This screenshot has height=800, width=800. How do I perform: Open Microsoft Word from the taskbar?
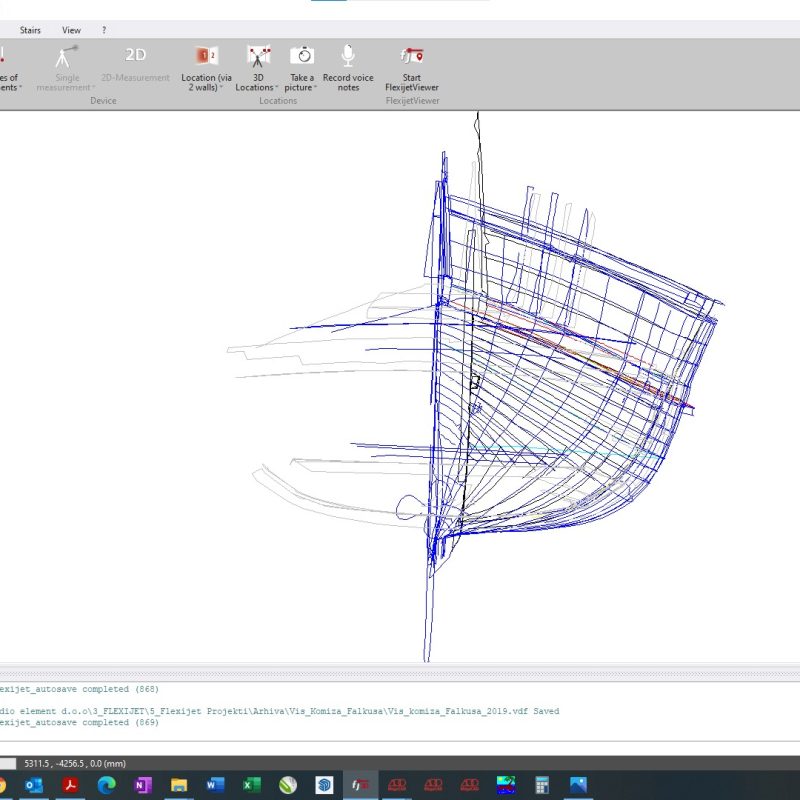click(x=215, y=785)
